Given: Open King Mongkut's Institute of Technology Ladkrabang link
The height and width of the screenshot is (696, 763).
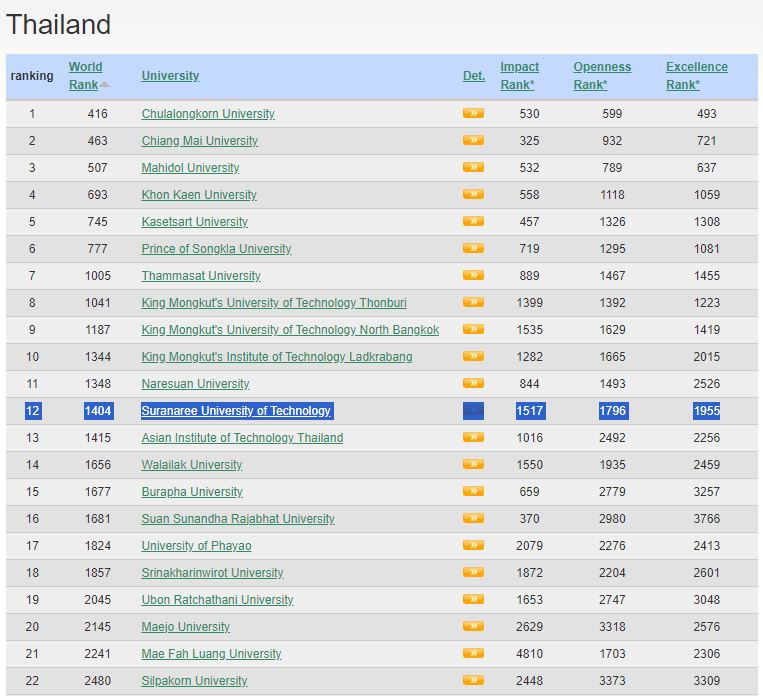Looking at the screenshot, I should point(277,357).
